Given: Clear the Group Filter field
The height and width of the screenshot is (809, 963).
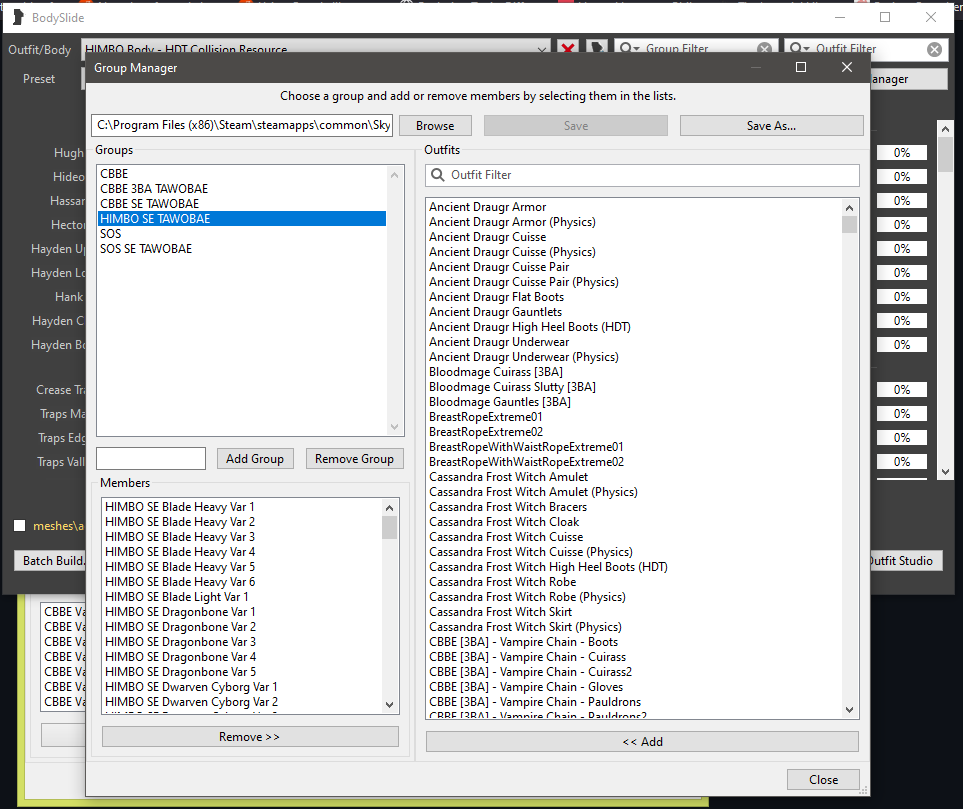Looking at the screenshot, I should tap(764, 49).
